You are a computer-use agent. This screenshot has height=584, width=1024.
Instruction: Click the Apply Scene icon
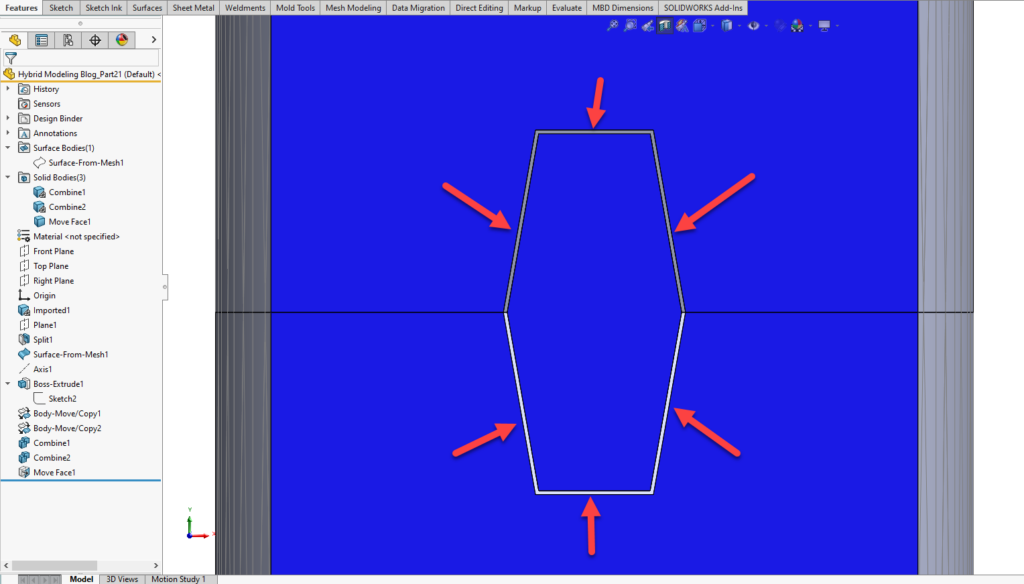coord(795,26)
